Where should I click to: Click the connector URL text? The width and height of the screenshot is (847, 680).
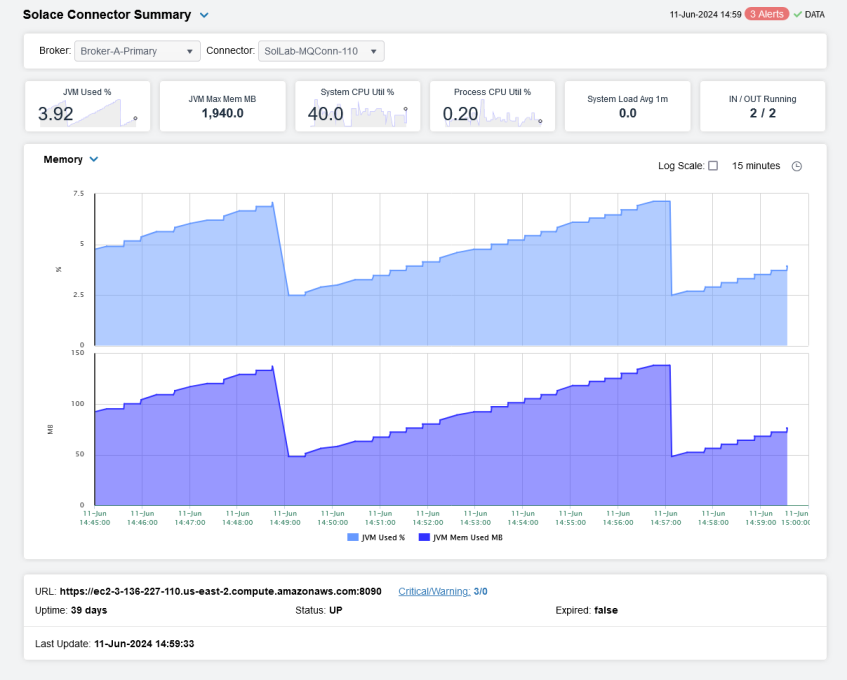click(220, 591)
